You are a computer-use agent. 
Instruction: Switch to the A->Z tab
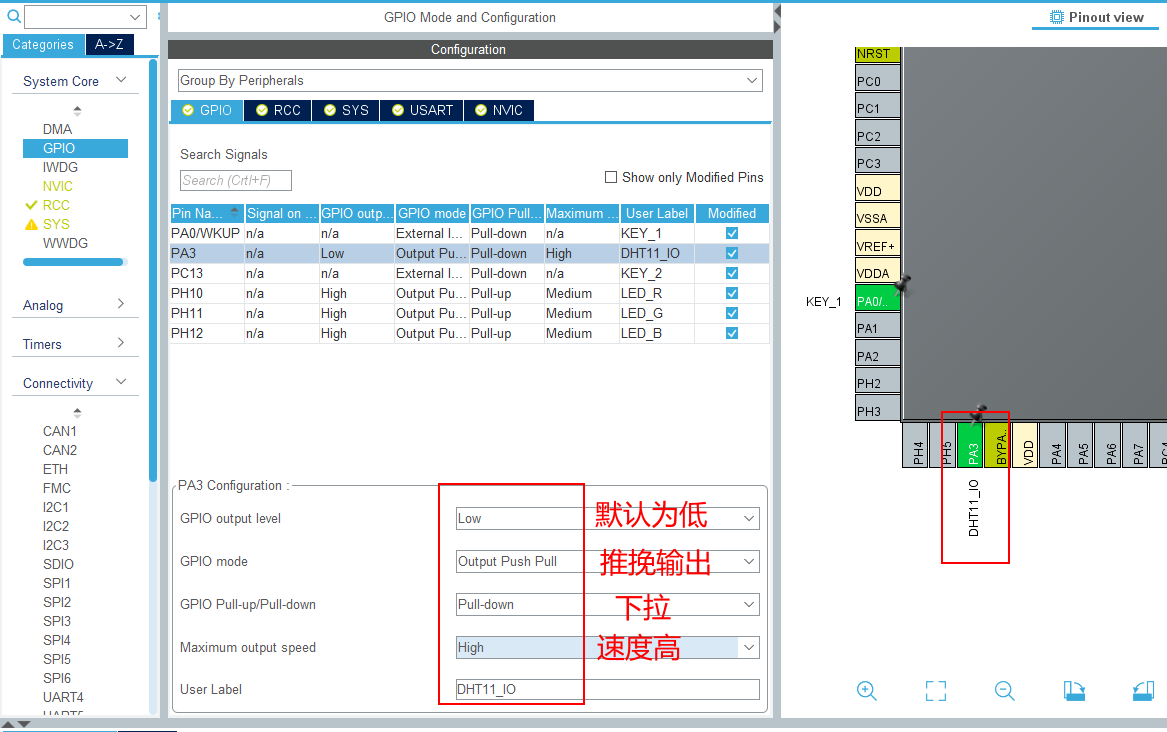tap(109, 45)
